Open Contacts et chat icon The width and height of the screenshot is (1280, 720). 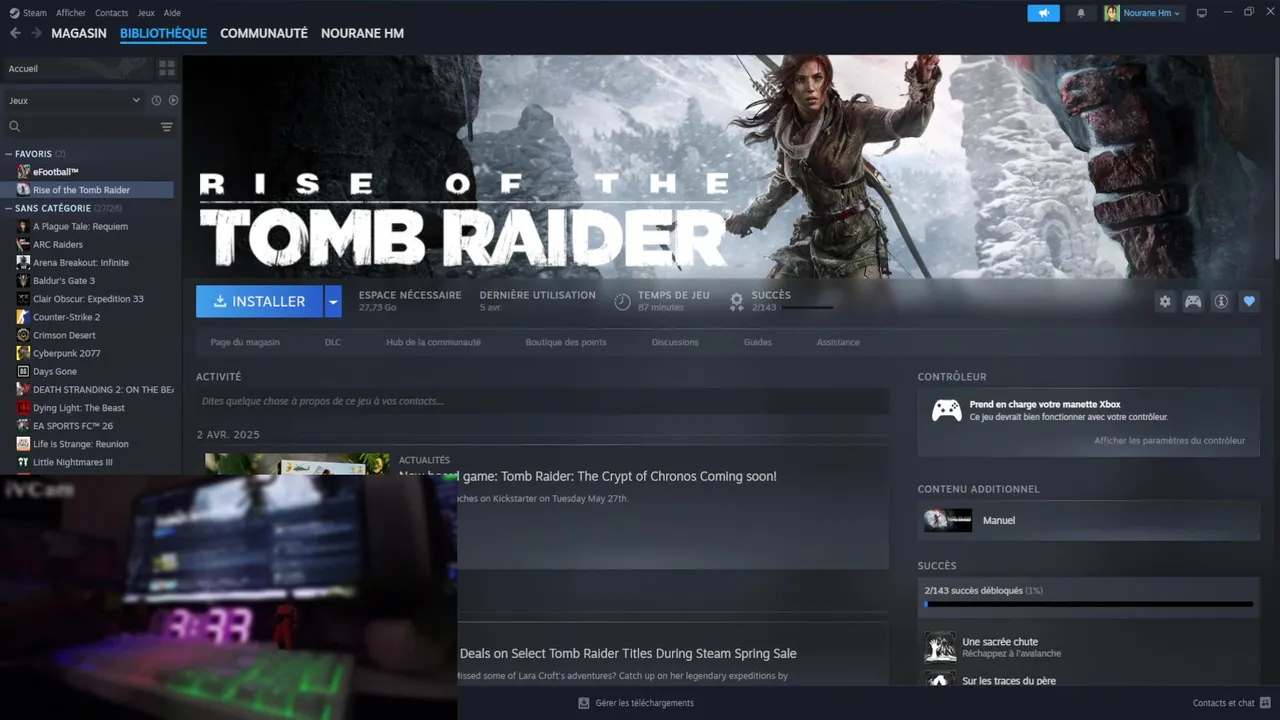pos(1266,703)
